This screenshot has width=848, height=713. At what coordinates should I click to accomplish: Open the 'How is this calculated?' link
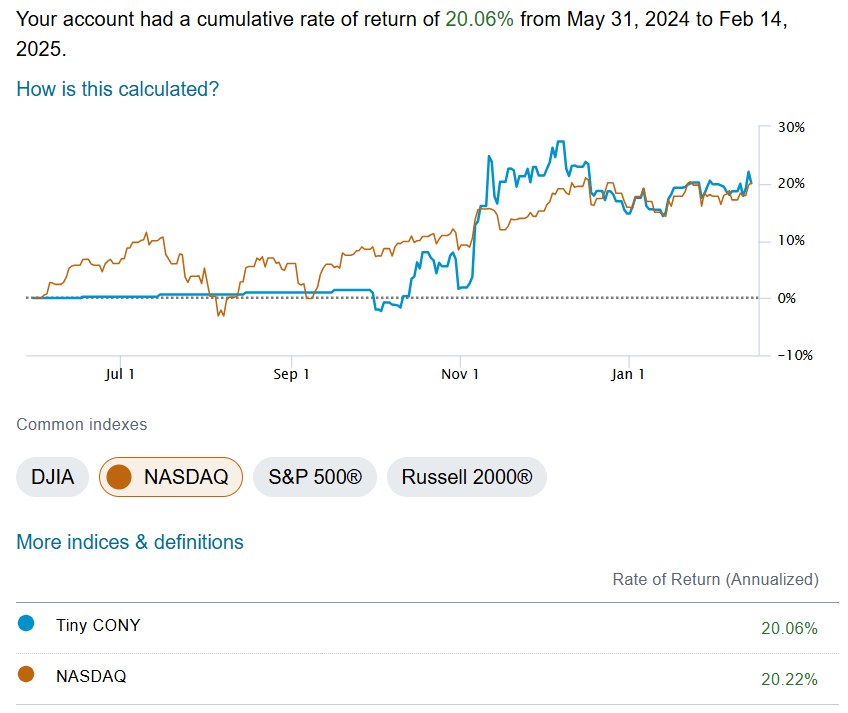tap(117, 89)
